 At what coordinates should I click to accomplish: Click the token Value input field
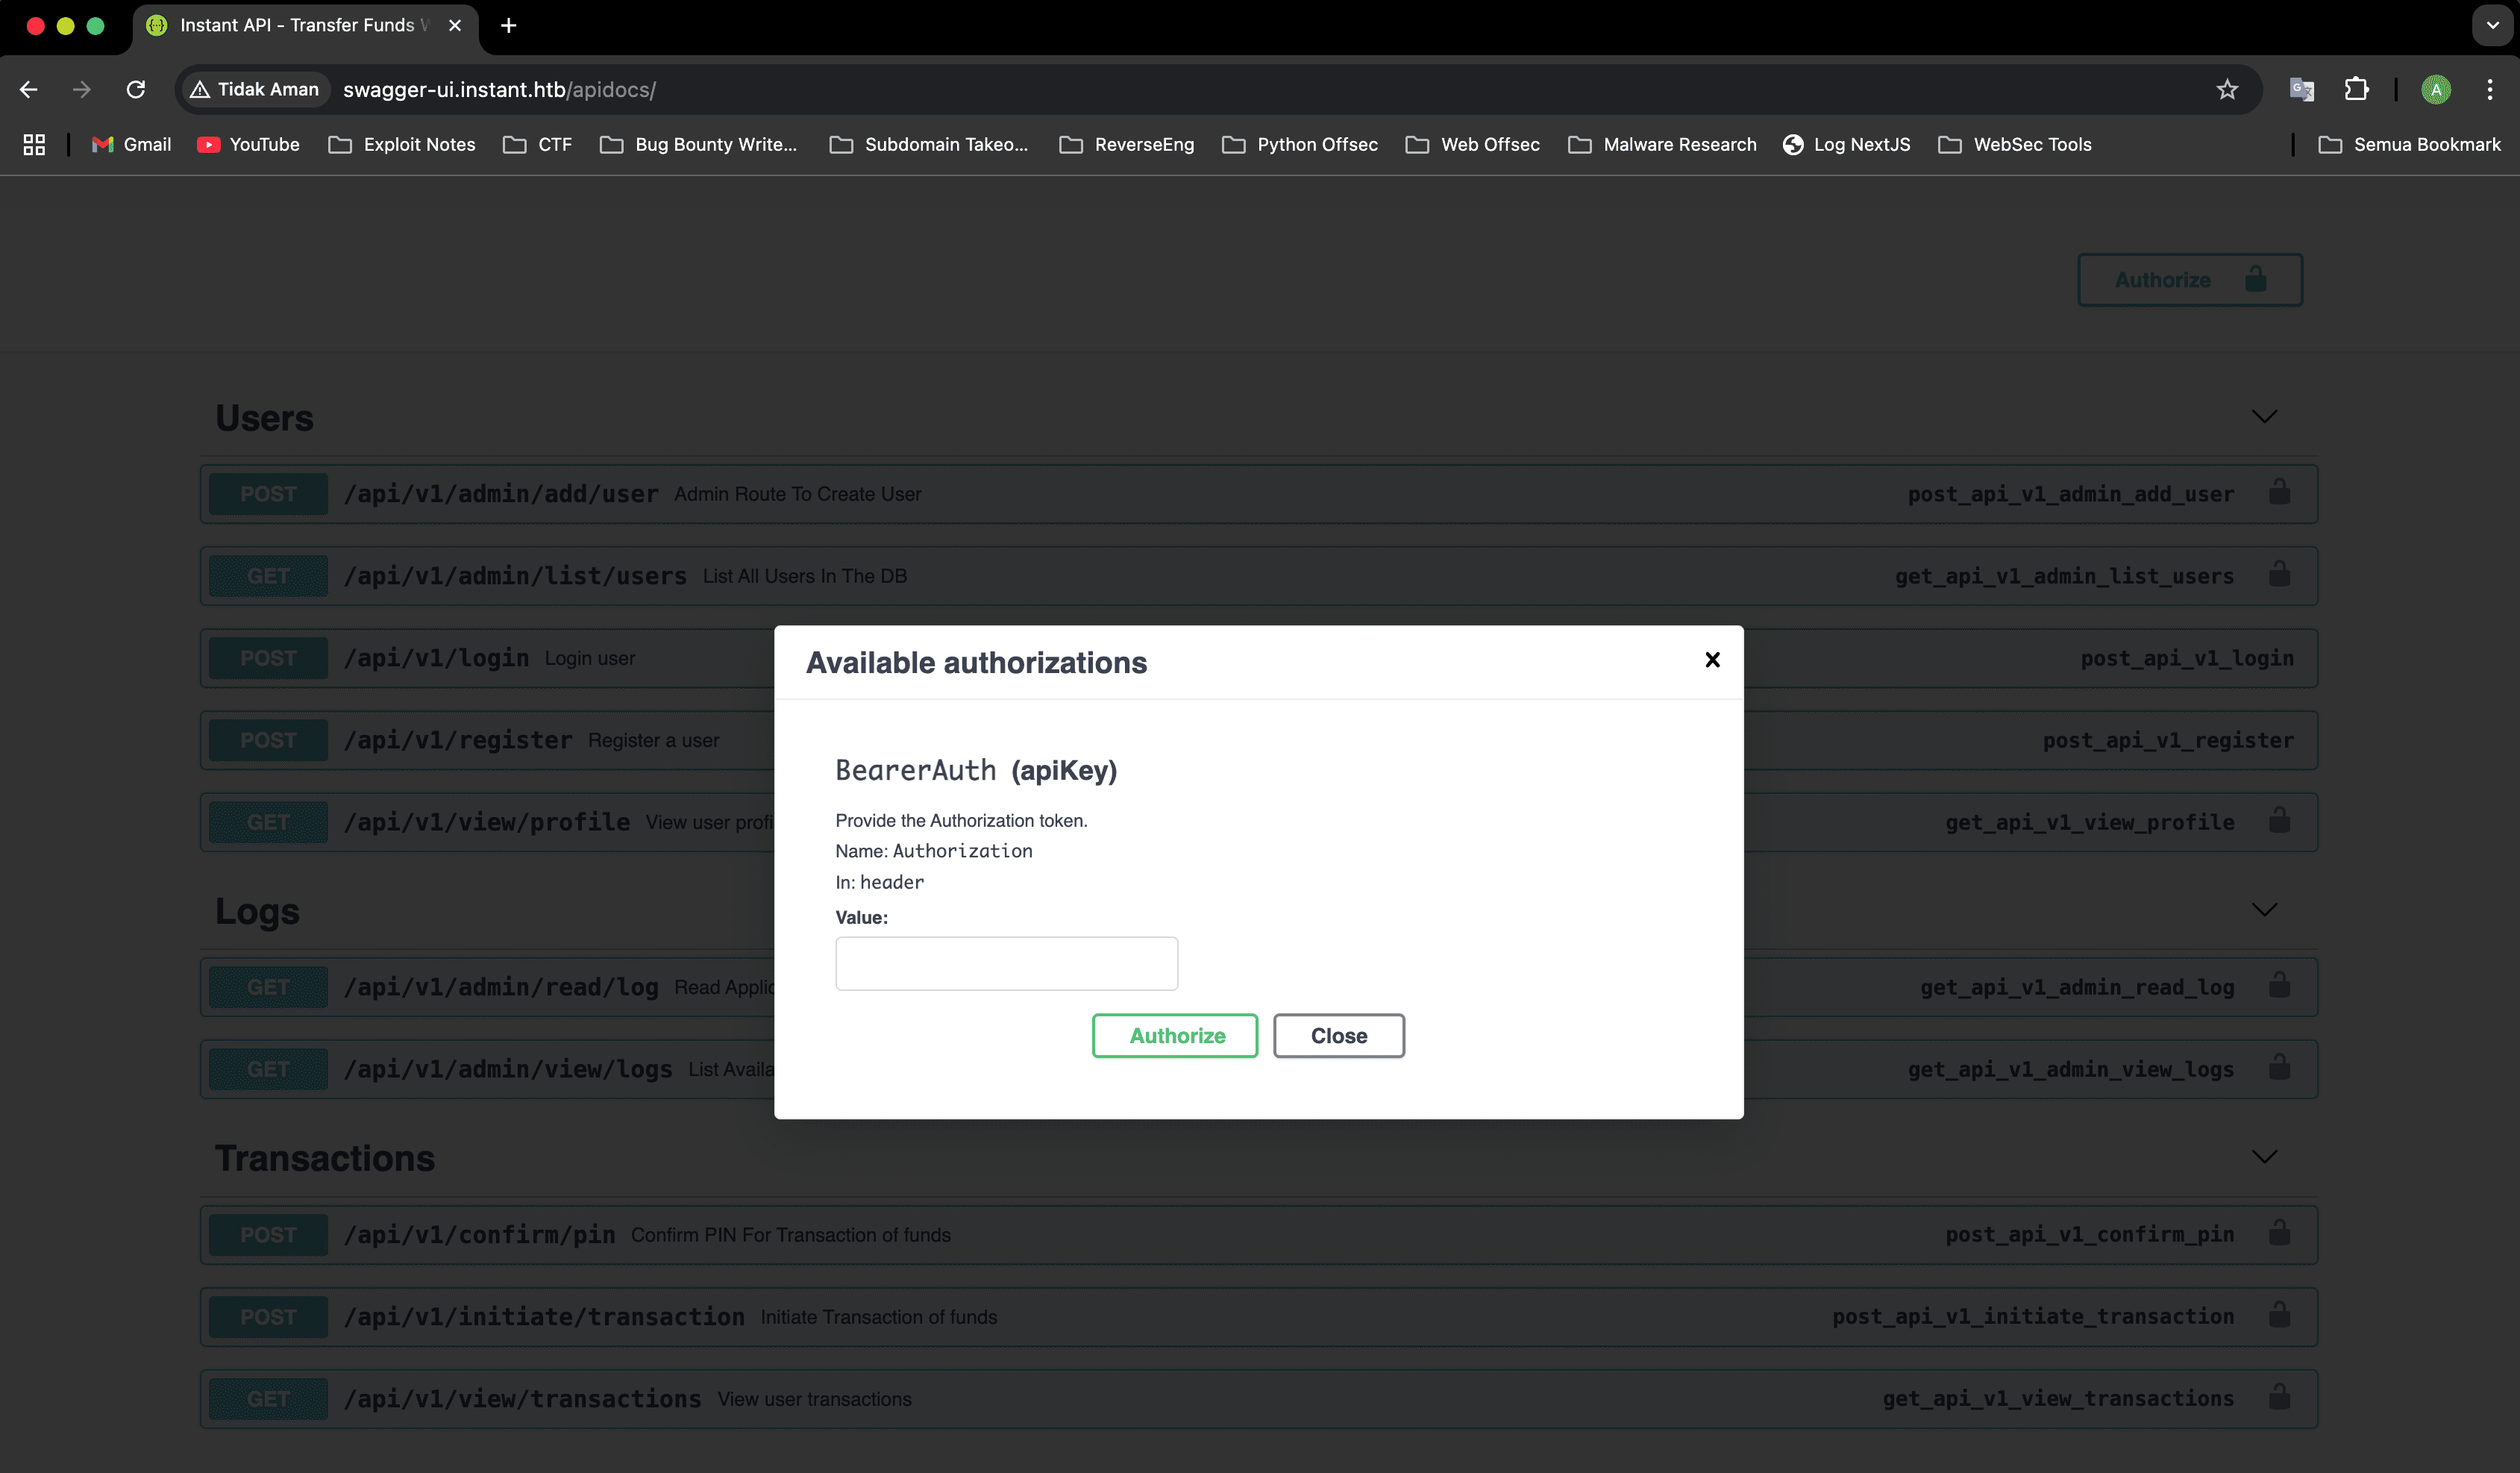coord(1006,963)
